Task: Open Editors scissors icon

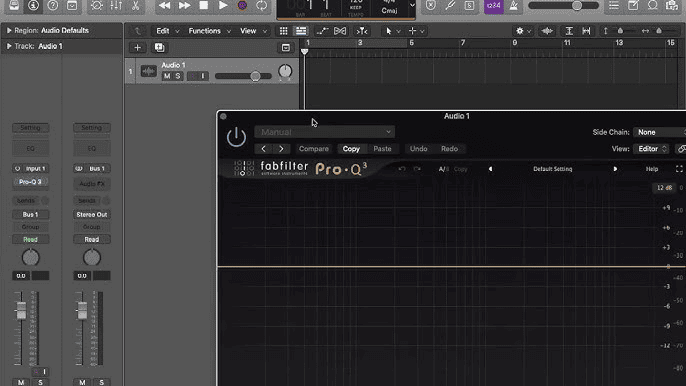Action: (x=136, y=5)
